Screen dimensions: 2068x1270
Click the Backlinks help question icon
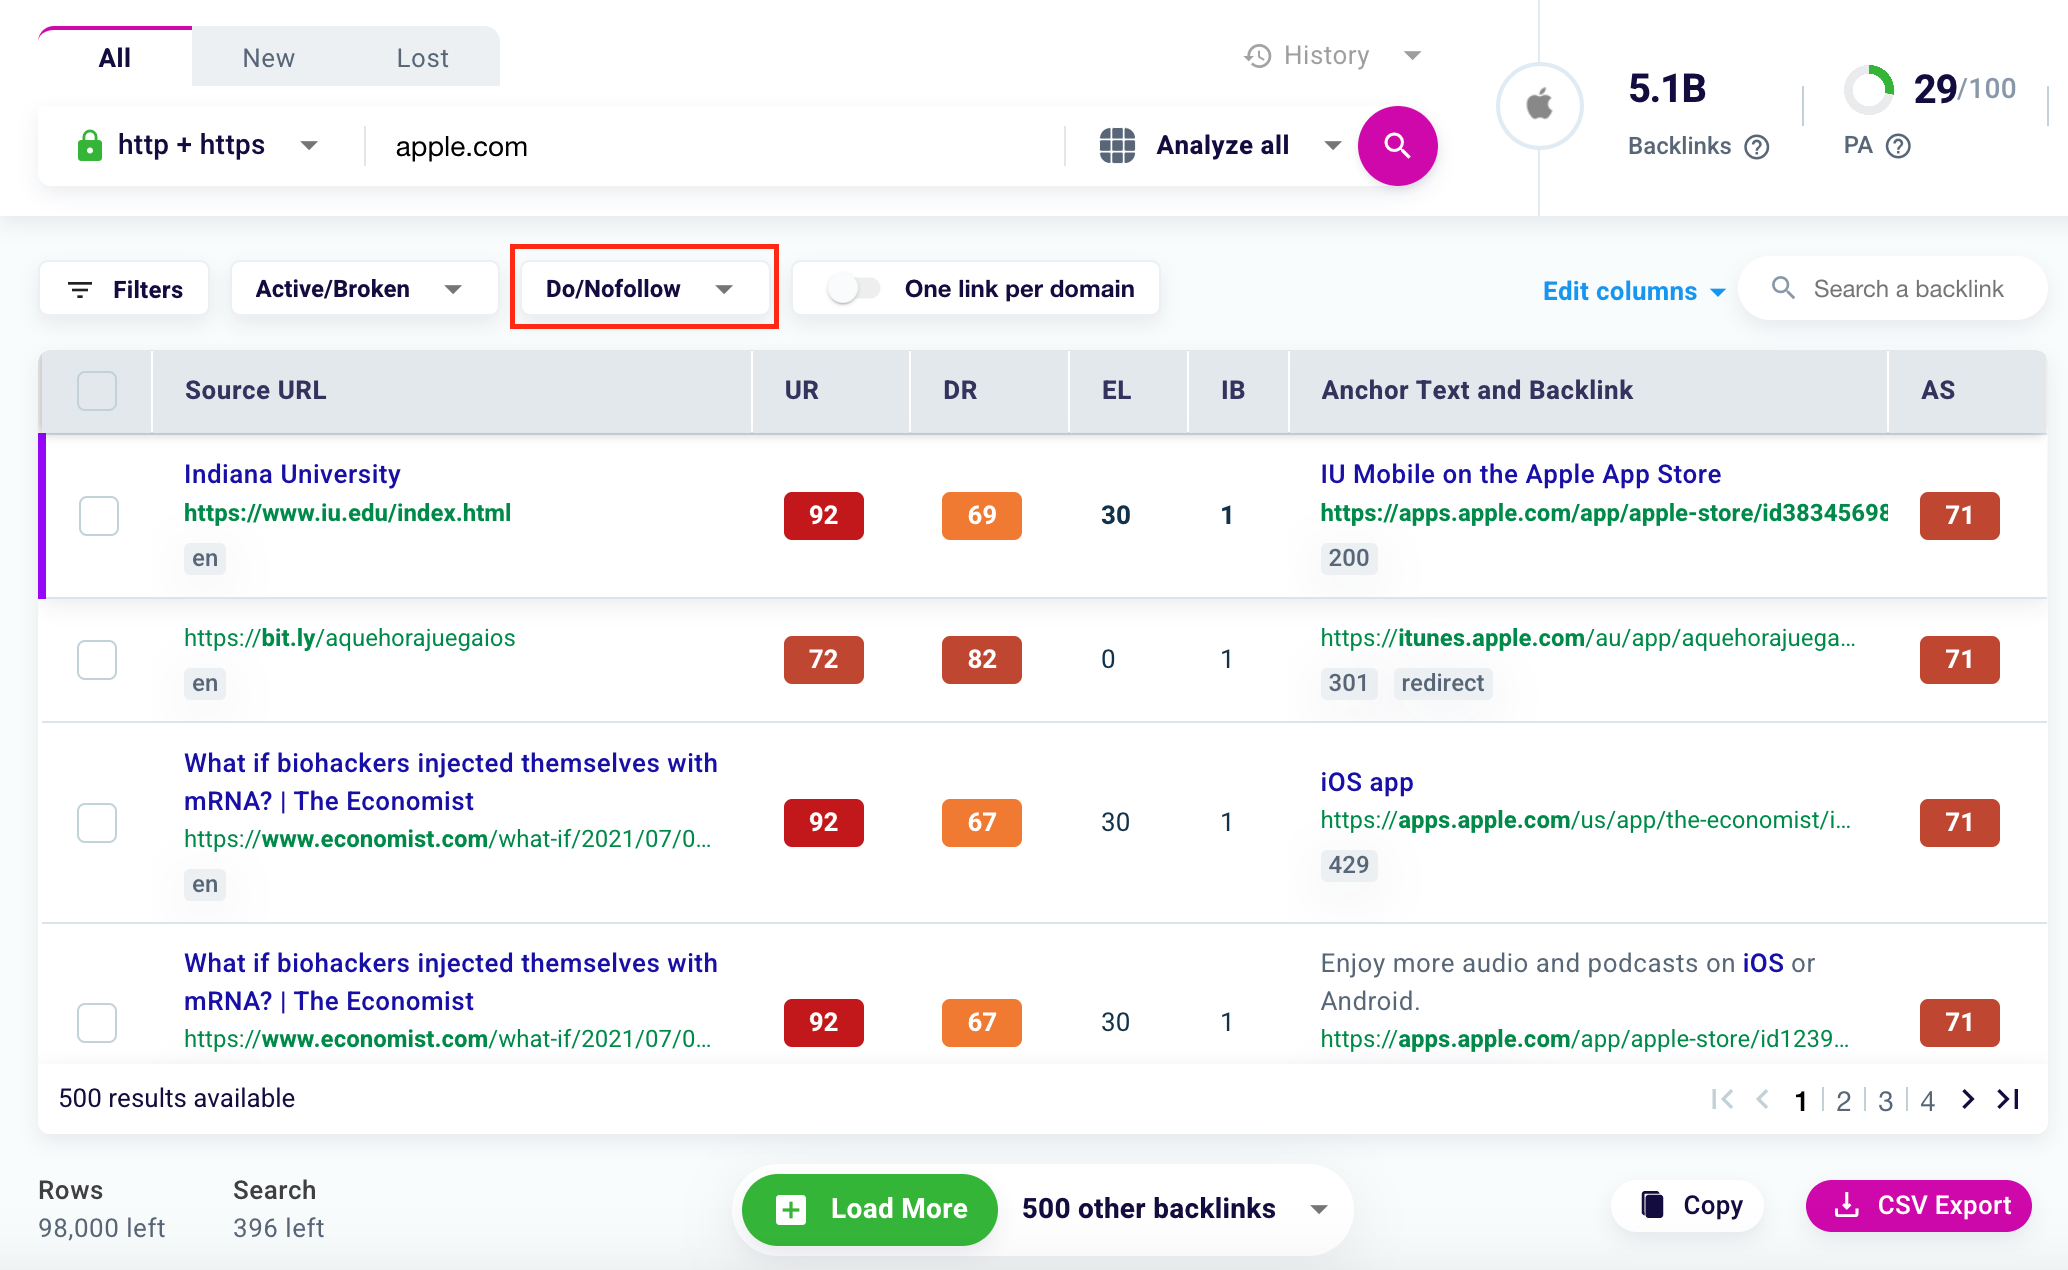[1757, 147]
